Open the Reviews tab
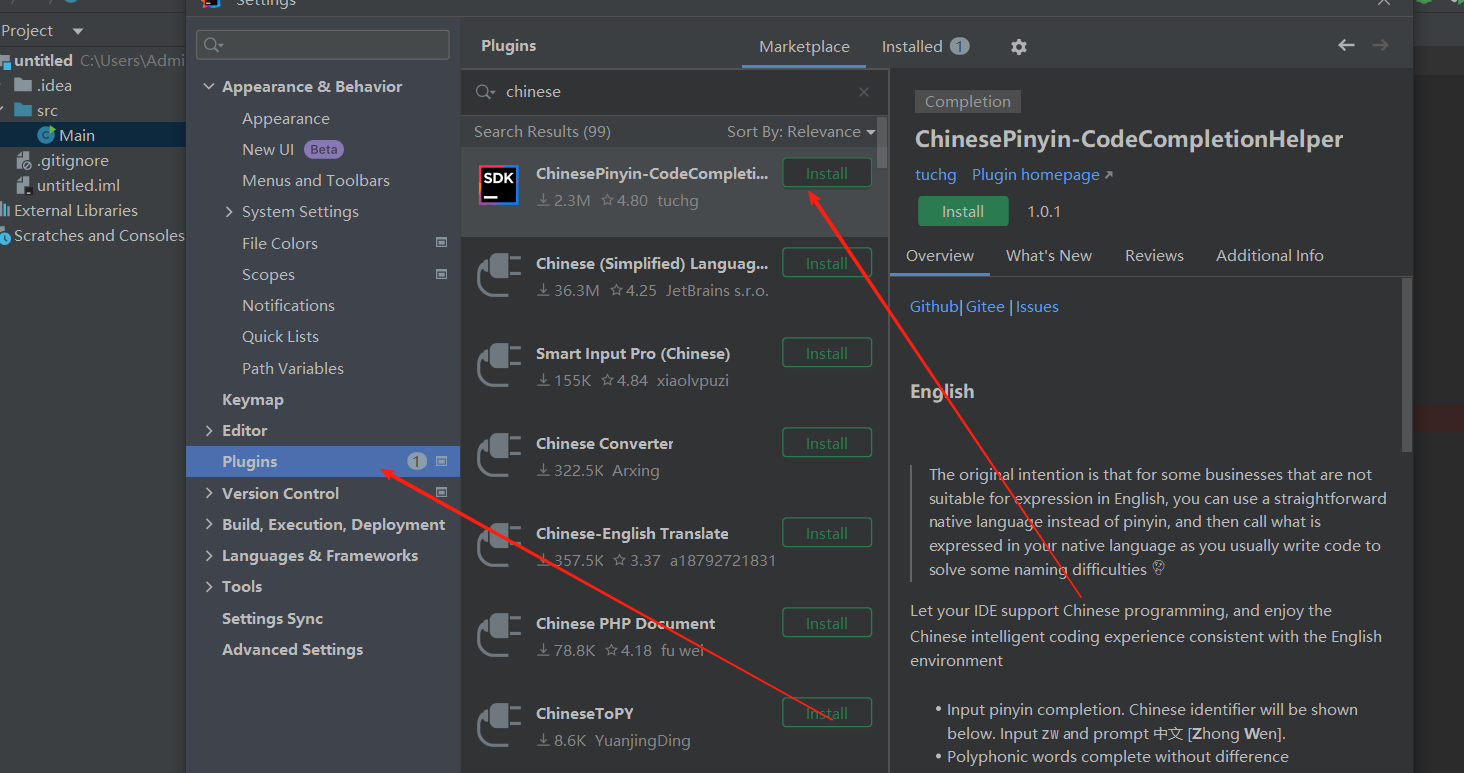Viewport: 1464px width, 773px height. pyautogui.click(x=1154, y=256)
